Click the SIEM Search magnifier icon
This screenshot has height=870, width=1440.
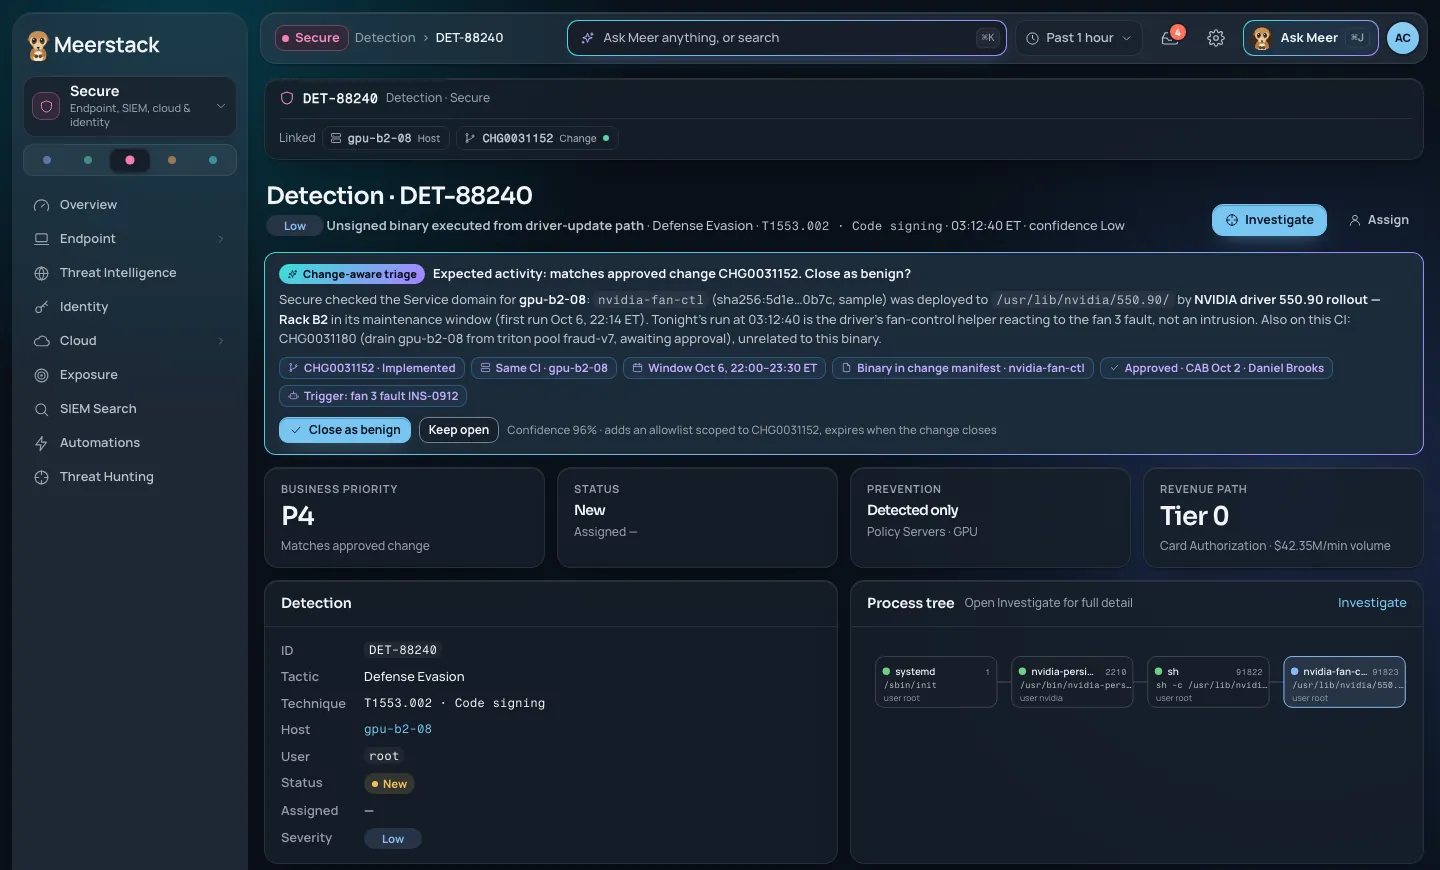click(42, 409)
